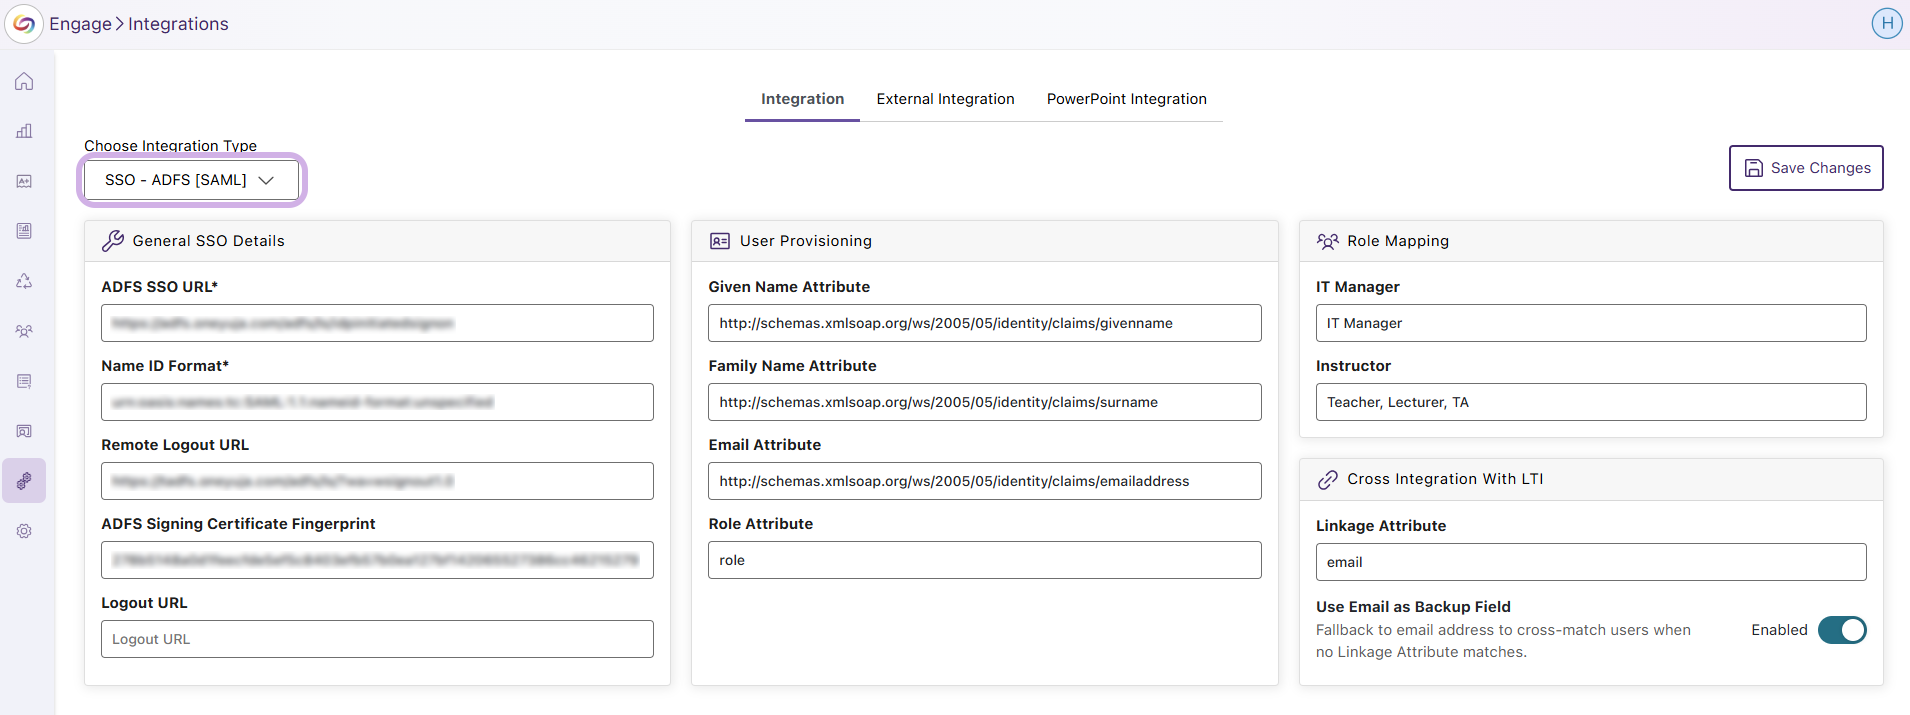Open the user avatar H menu
Screen dimensions: 1910x715
pyautogui.click(x=1886, y=23)
